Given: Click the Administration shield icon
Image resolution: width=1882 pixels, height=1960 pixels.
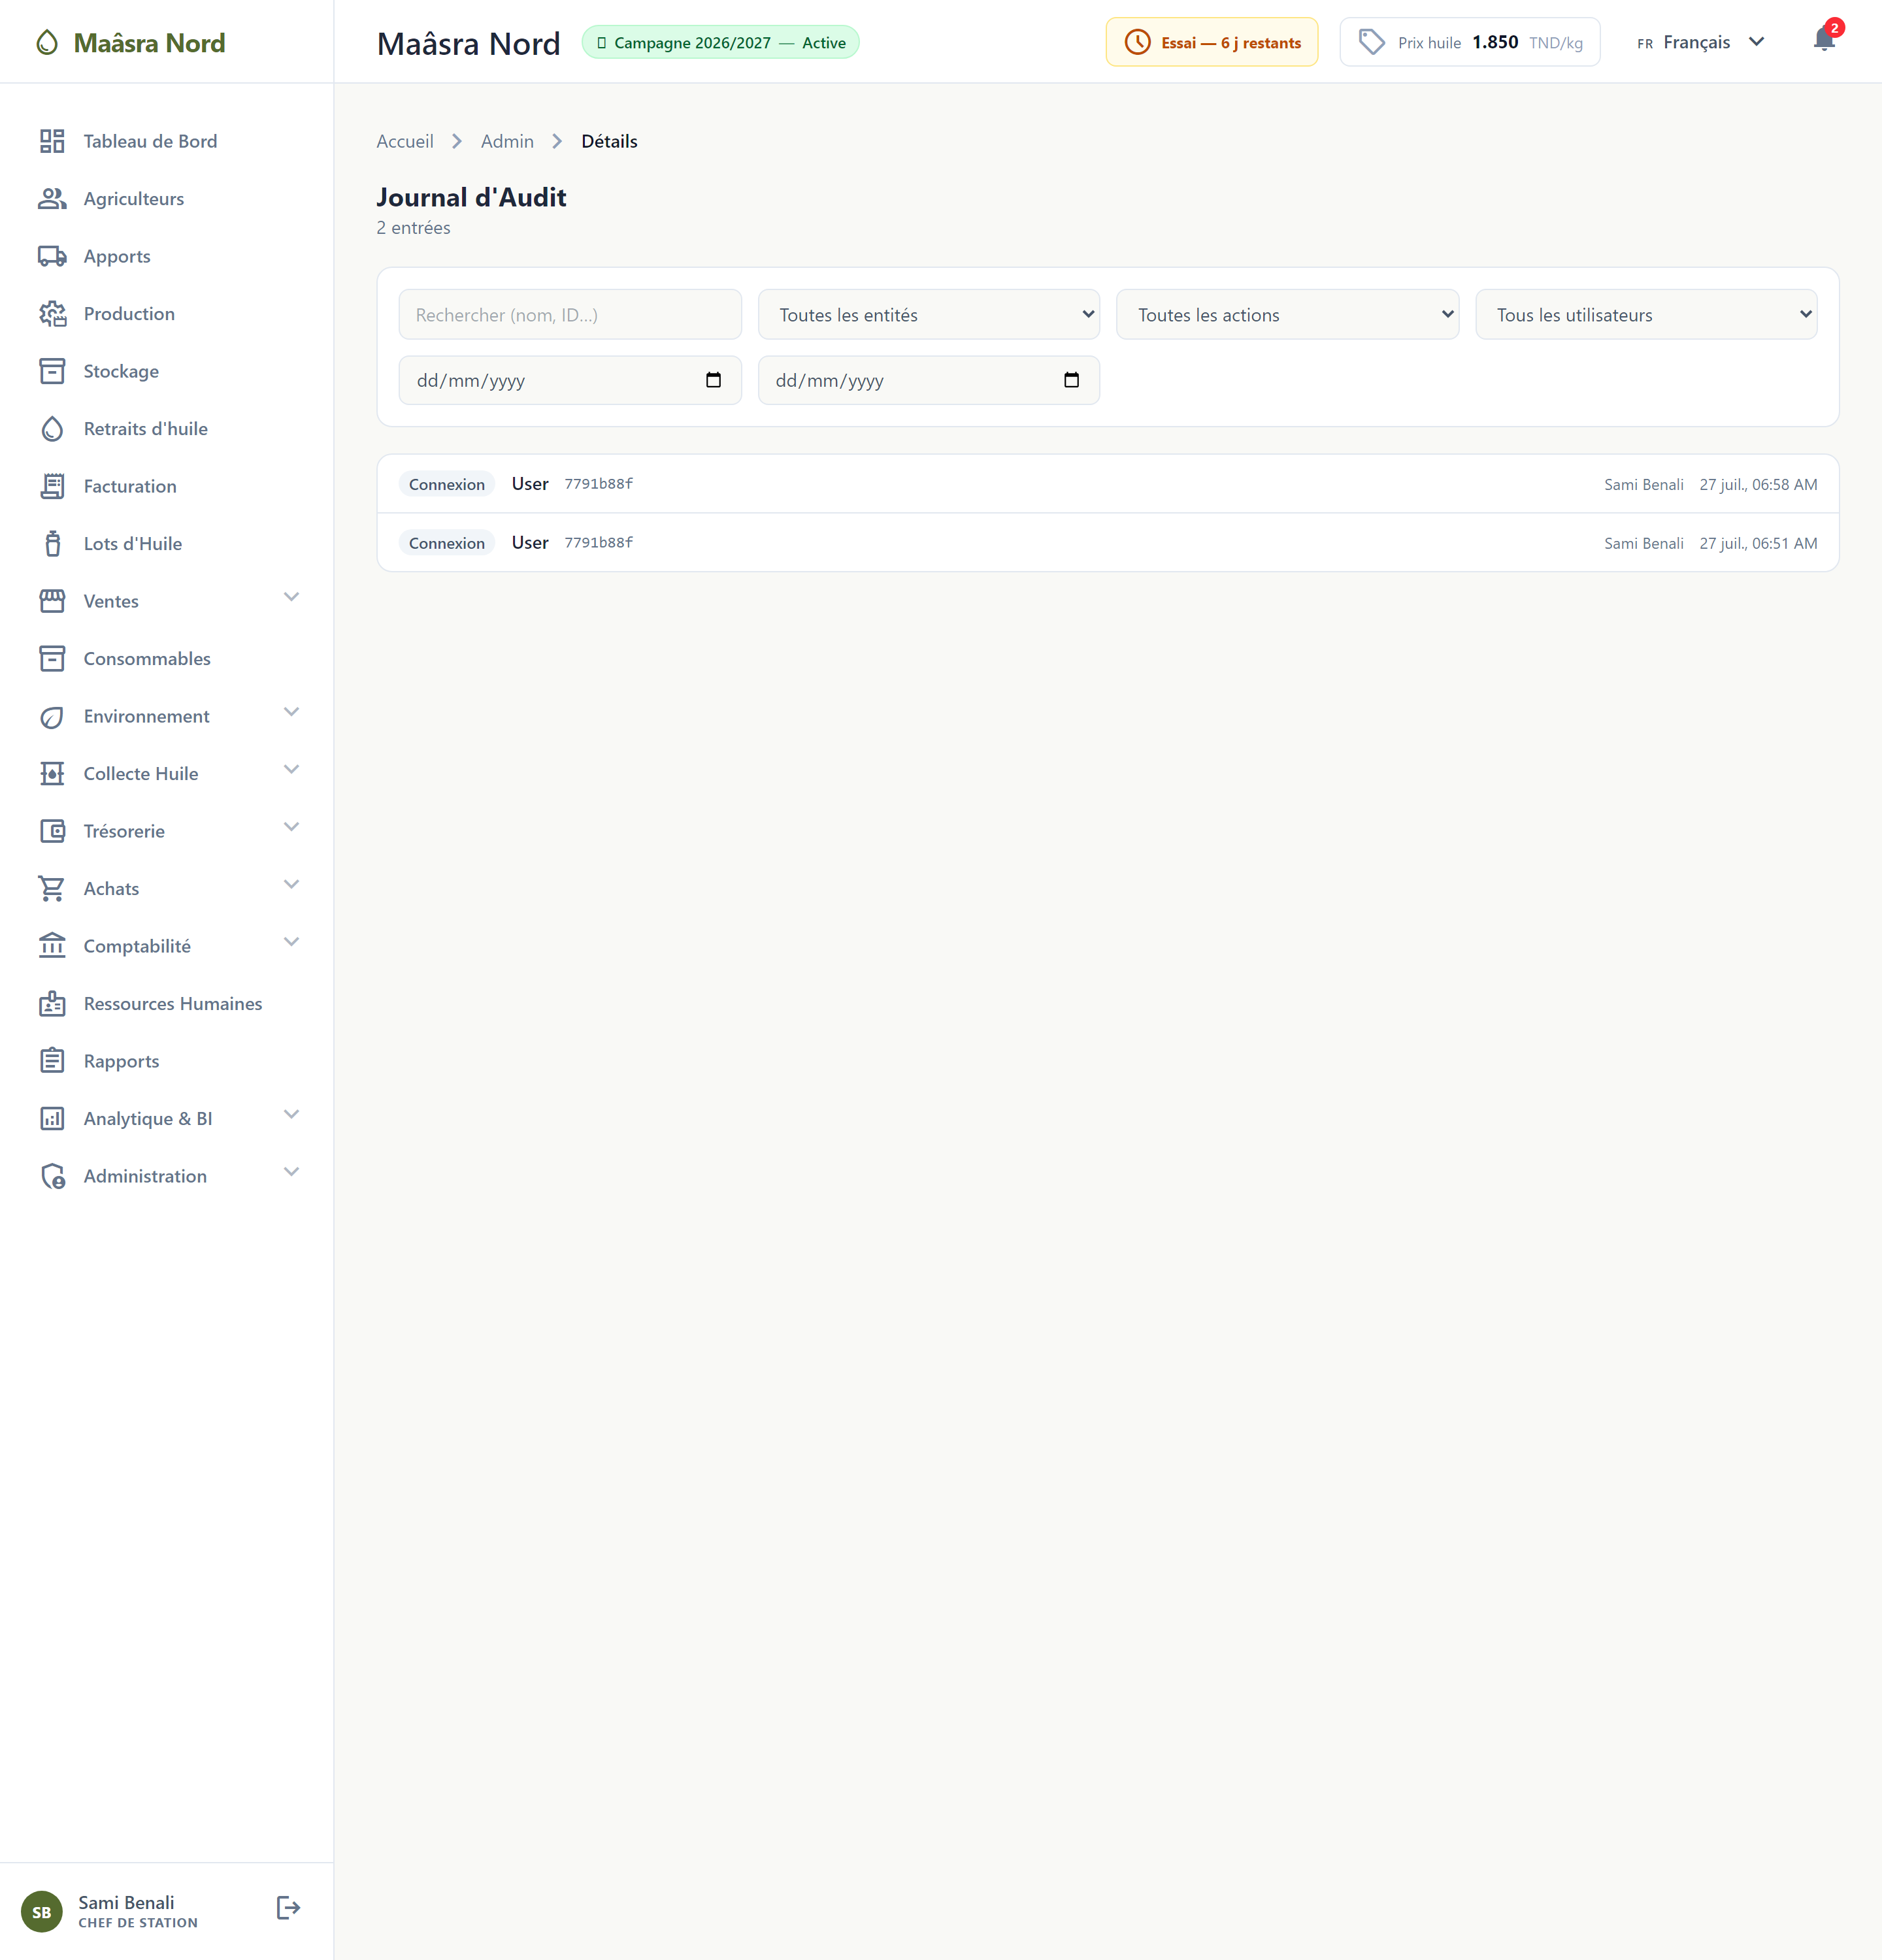Looking at the screenshot, I should click(52, 1176).
